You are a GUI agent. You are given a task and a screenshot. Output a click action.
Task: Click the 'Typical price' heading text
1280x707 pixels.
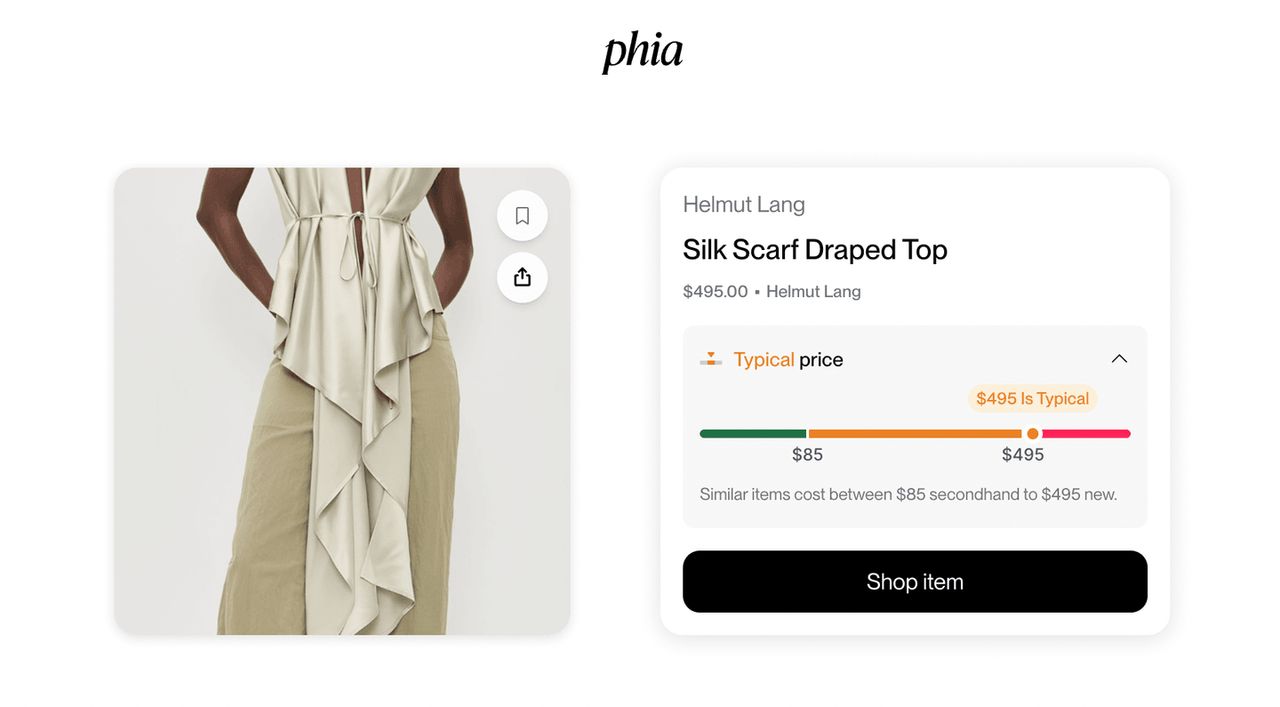pyautogui.click(x=788, y=360)
